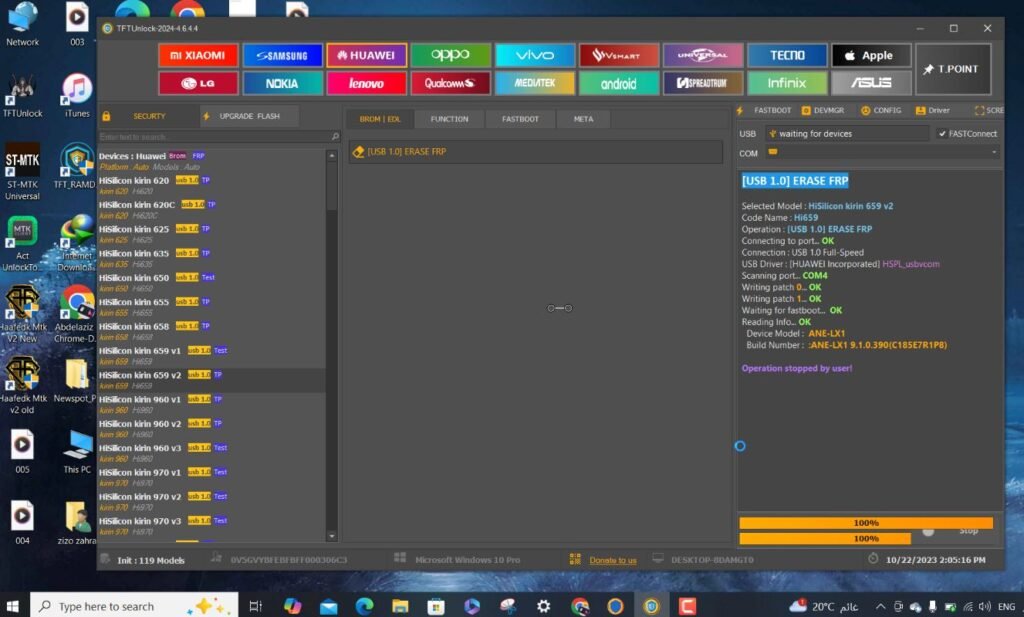Select the Android brand button
1024x617 pixels.
(618, 84)
